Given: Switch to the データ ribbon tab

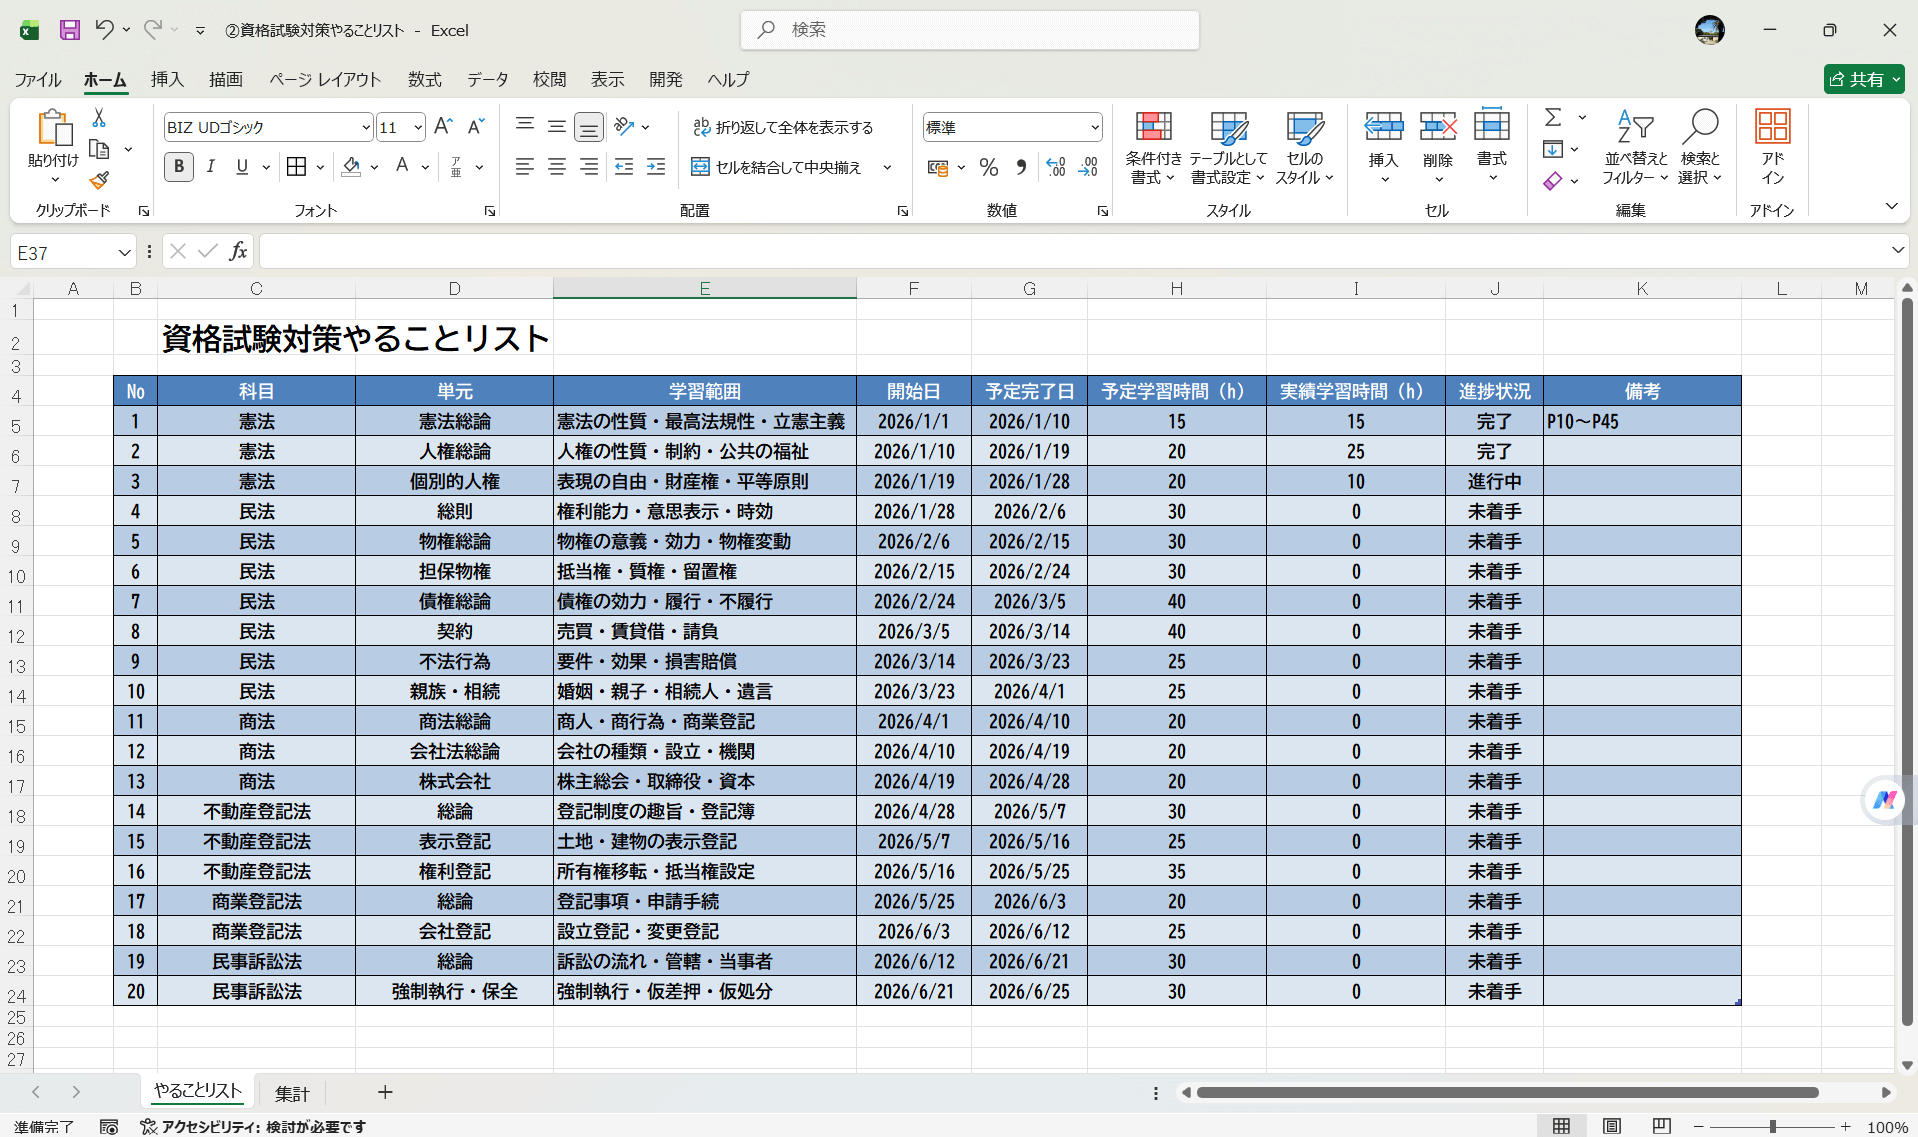Looking at the screenshot, I should tap(486, 79).
